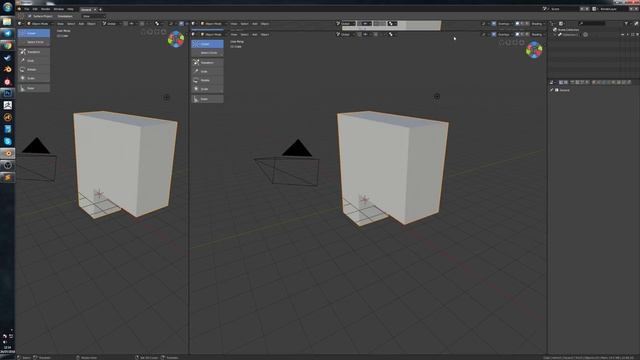Toggle overlays icon in right viewport lower header
Viewport: 640px width, 360px height.
point(493,34)
